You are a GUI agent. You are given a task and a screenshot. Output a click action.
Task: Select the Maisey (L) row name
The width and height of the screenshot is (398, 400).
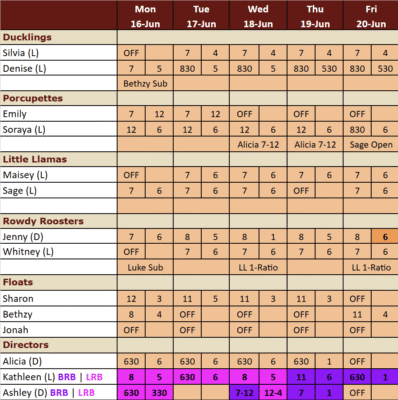25,175
